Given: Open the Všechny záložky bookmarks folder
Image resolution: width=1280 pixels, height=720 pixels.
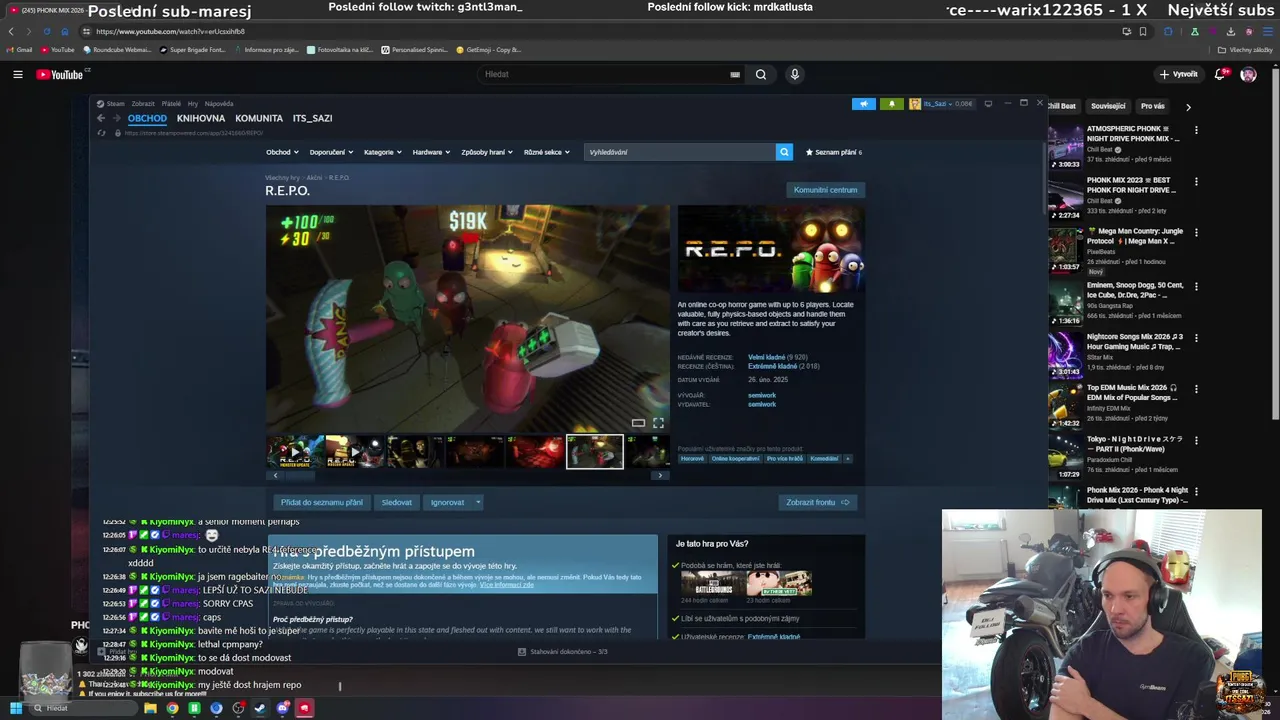Looking at the screenshot, I should [x=1245, y=49].
